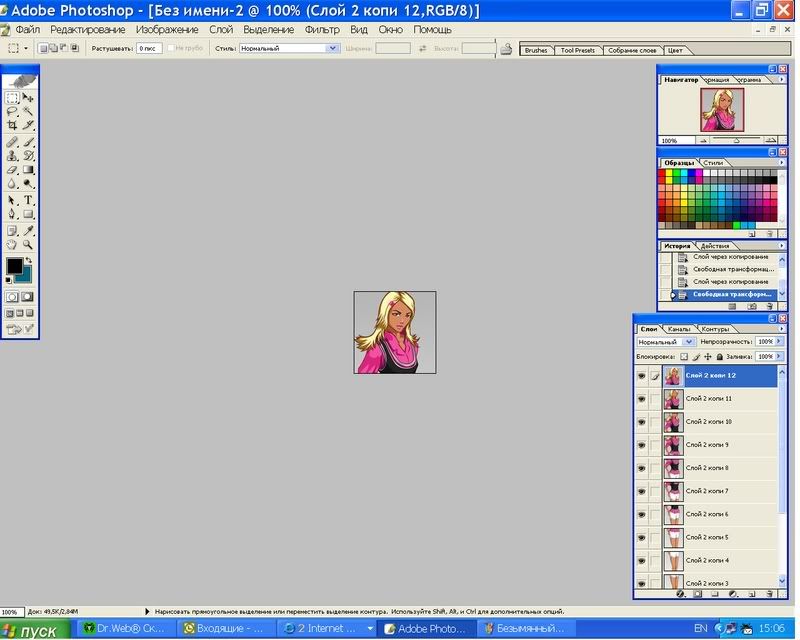800x640 pixels.
Task: Switch to the Стили tab
Action: [713, 163]
